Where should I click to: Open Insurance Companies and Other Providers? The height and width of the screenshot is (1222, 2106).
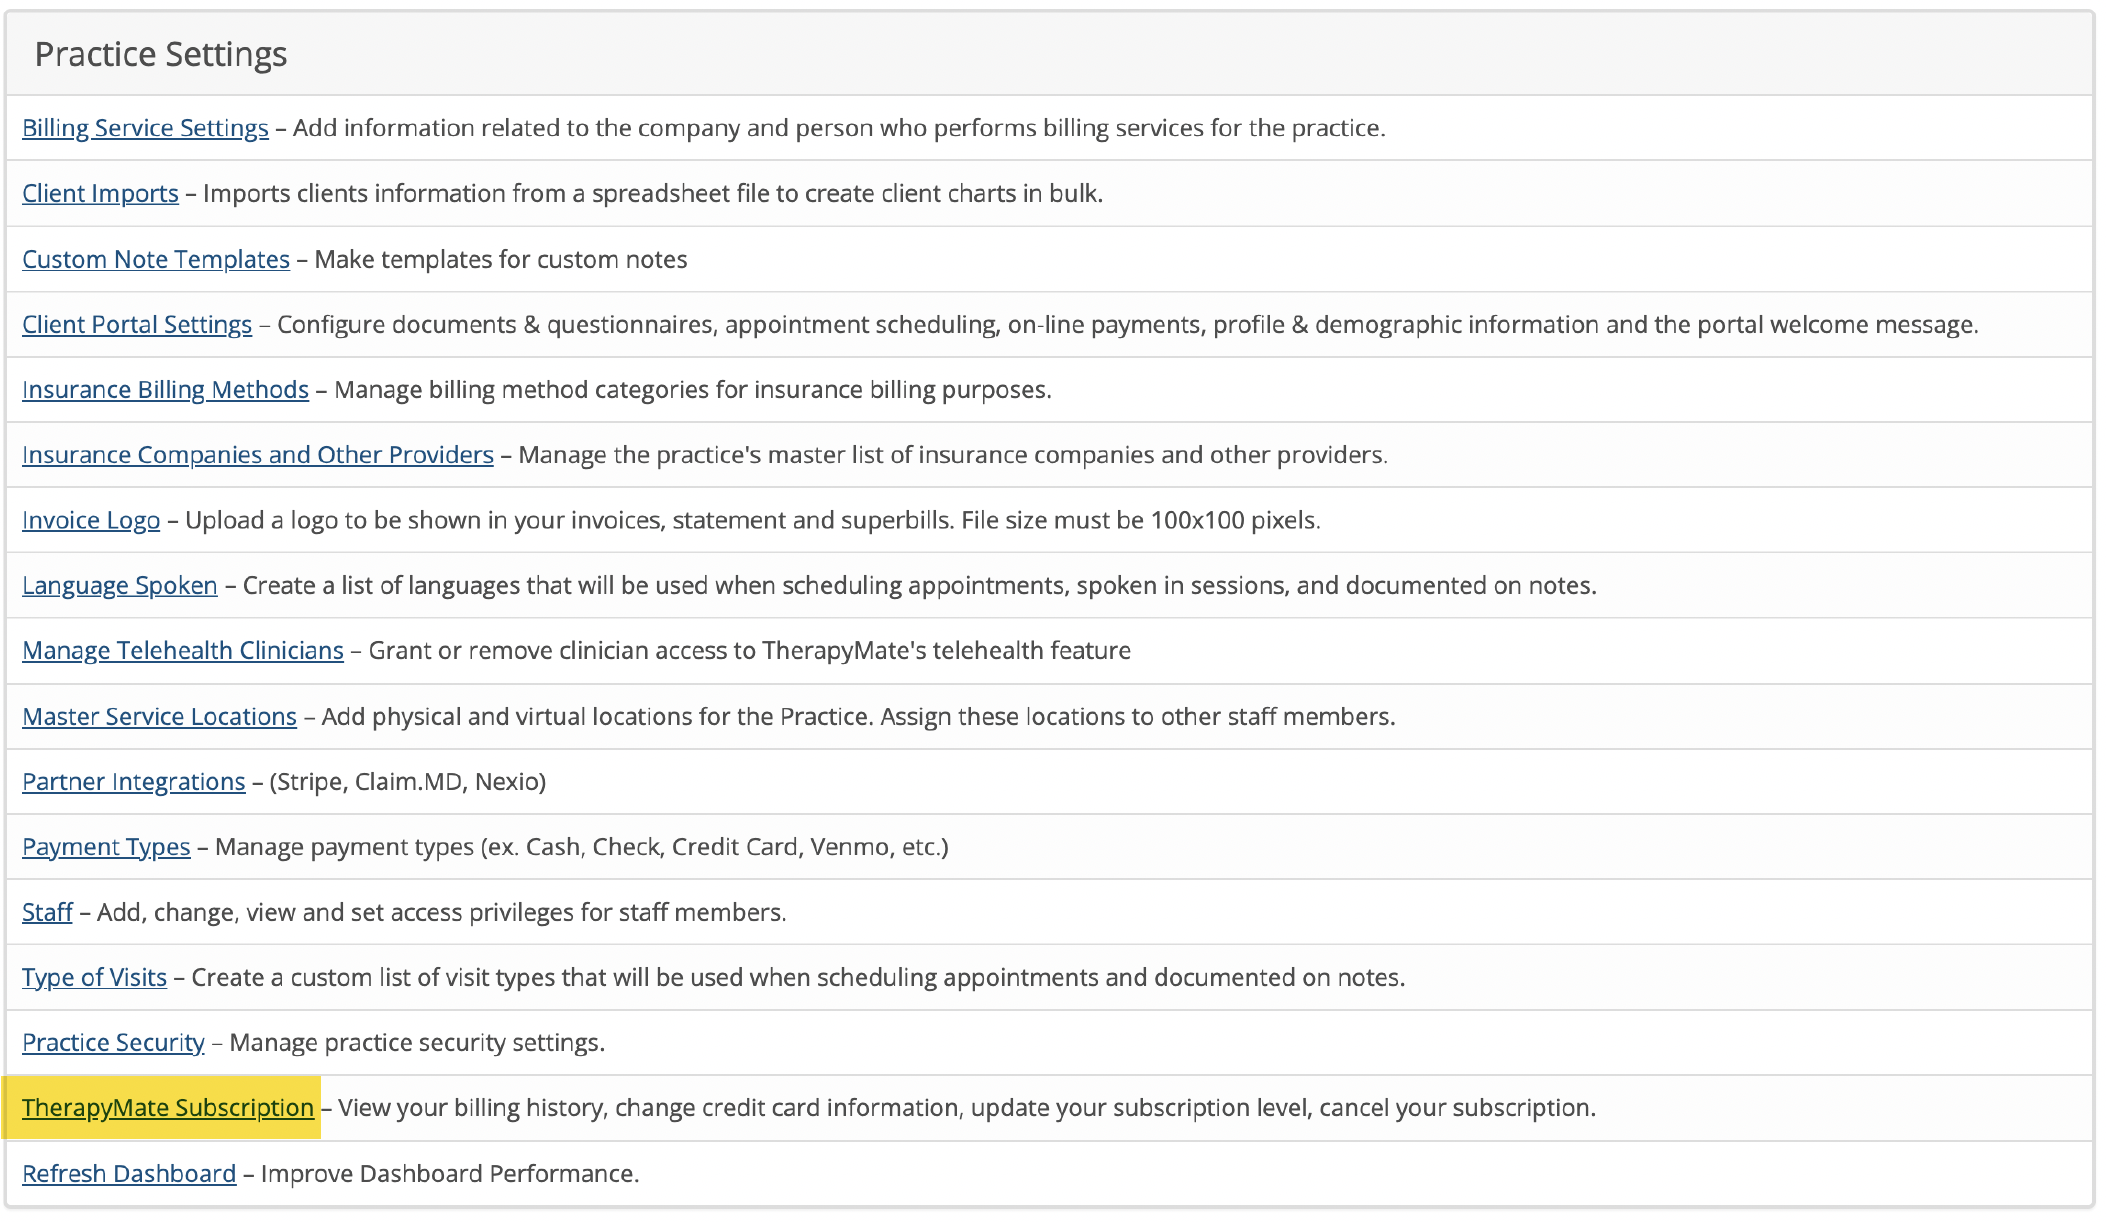click(x=258, y=454)
